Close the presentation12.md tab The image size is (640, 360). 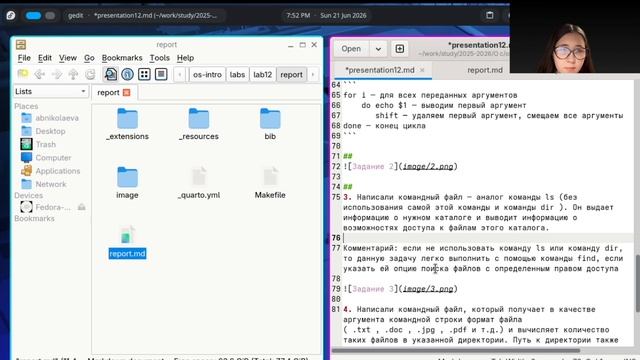pos(422,70)
